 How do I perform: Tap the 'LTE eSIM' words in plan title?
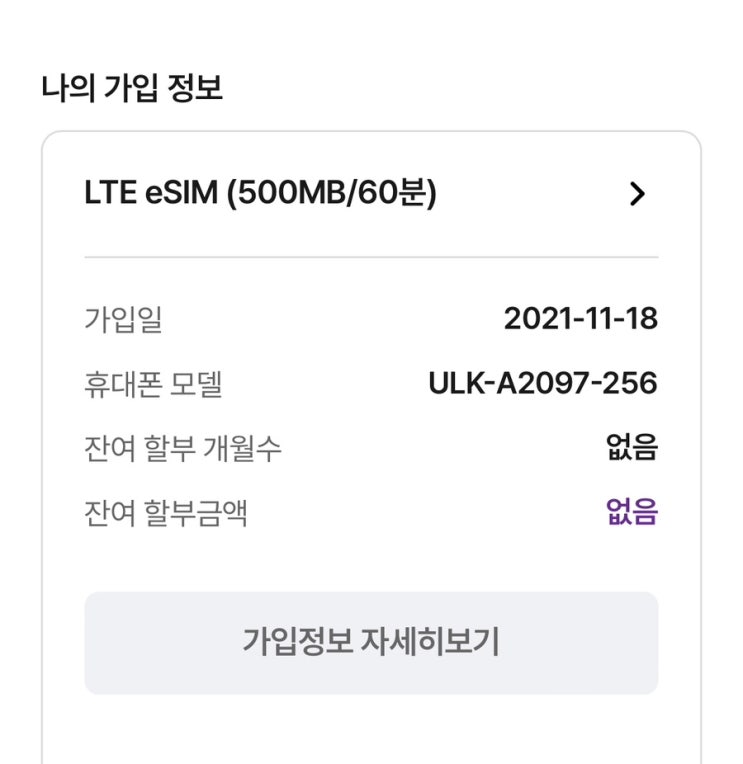(x=150, y=193)
